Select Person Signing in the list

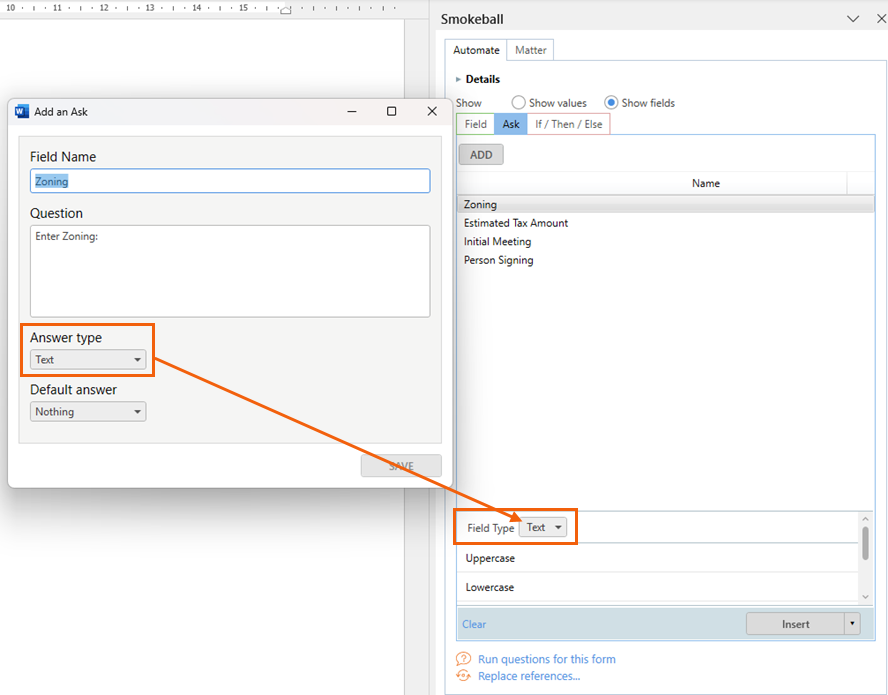pyautogui.click(x=665, y=260)
